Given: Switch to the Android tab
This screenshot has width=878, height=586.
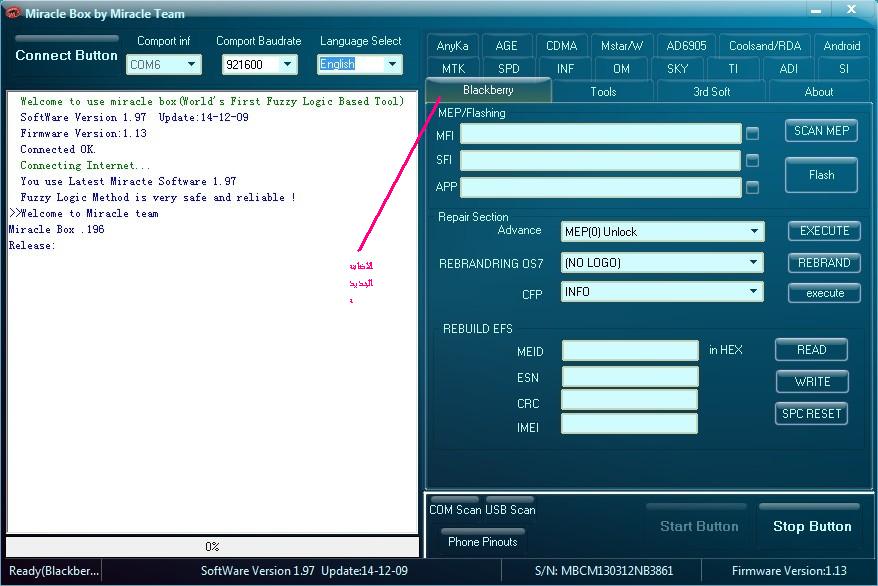Looking at the screenshot, I should point(842,46).
